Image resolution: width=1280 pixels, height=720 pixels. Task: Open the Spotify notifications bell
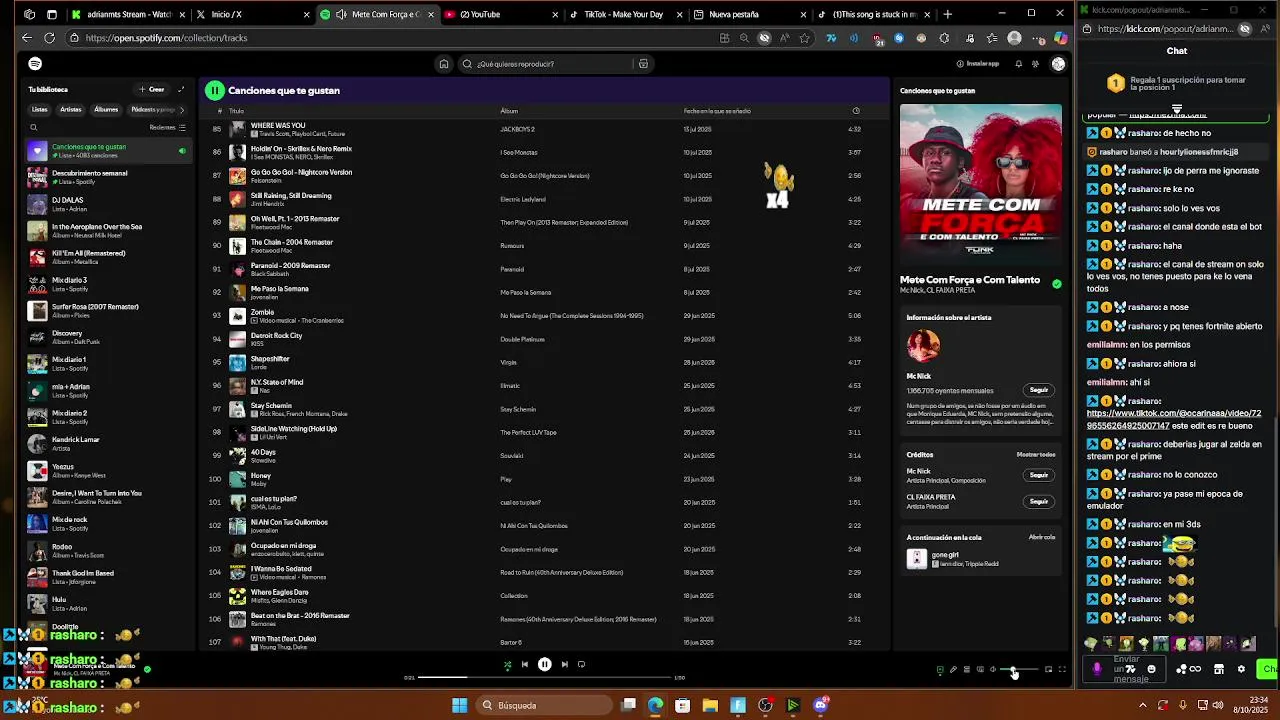coord(1018,63)
